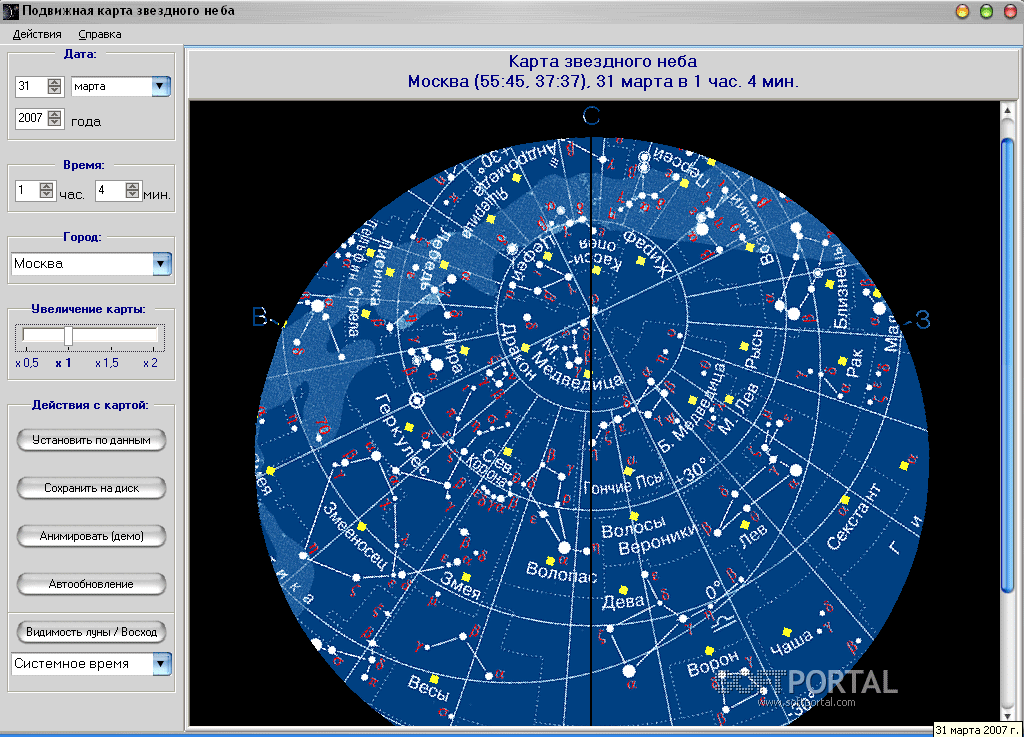This screenshot has width=1024, height=737.
Task: Increase the year 2007 with up arrow
Action: [55, 114]
